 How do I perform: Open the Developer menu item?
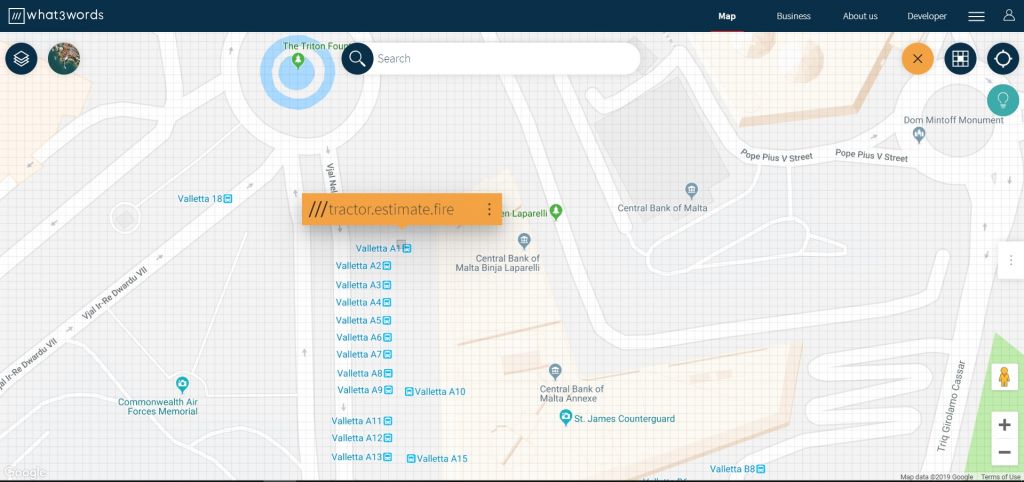click(x=927, y=16)
